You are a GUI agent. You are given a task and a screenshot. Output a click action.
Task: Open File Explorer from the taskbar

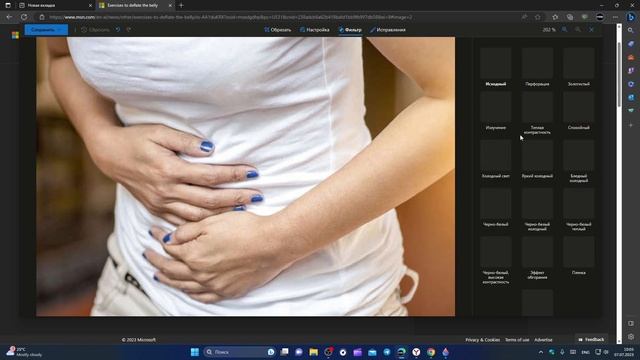tap(313, 352)
